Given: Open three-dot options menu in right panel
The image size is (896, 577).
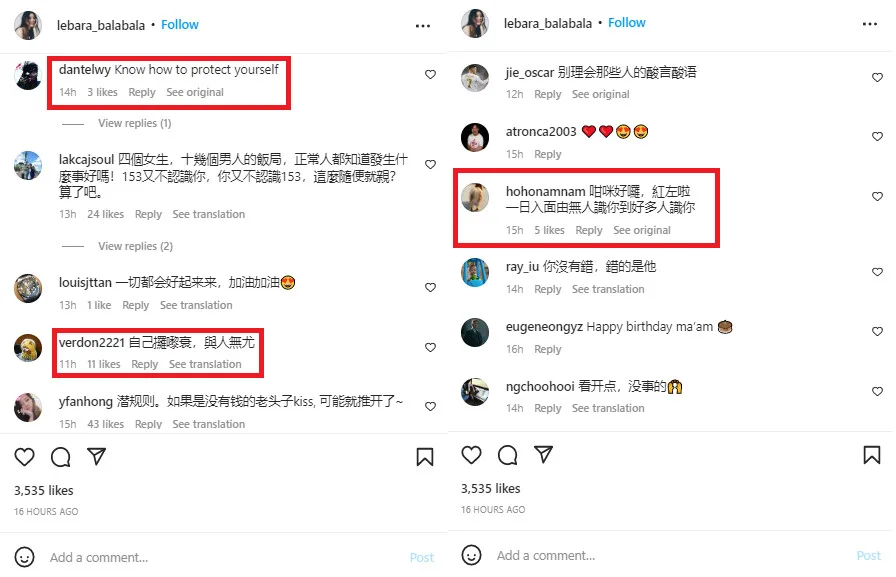Looking at the screenshot, I should [870, 24].
